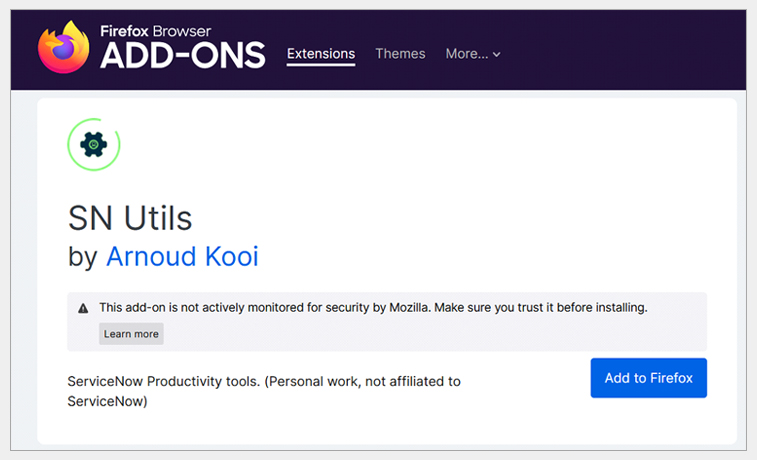This screenshot has width=757, height=460.
Task: Click the Firefox logo icon
Action: pos(64,48)
